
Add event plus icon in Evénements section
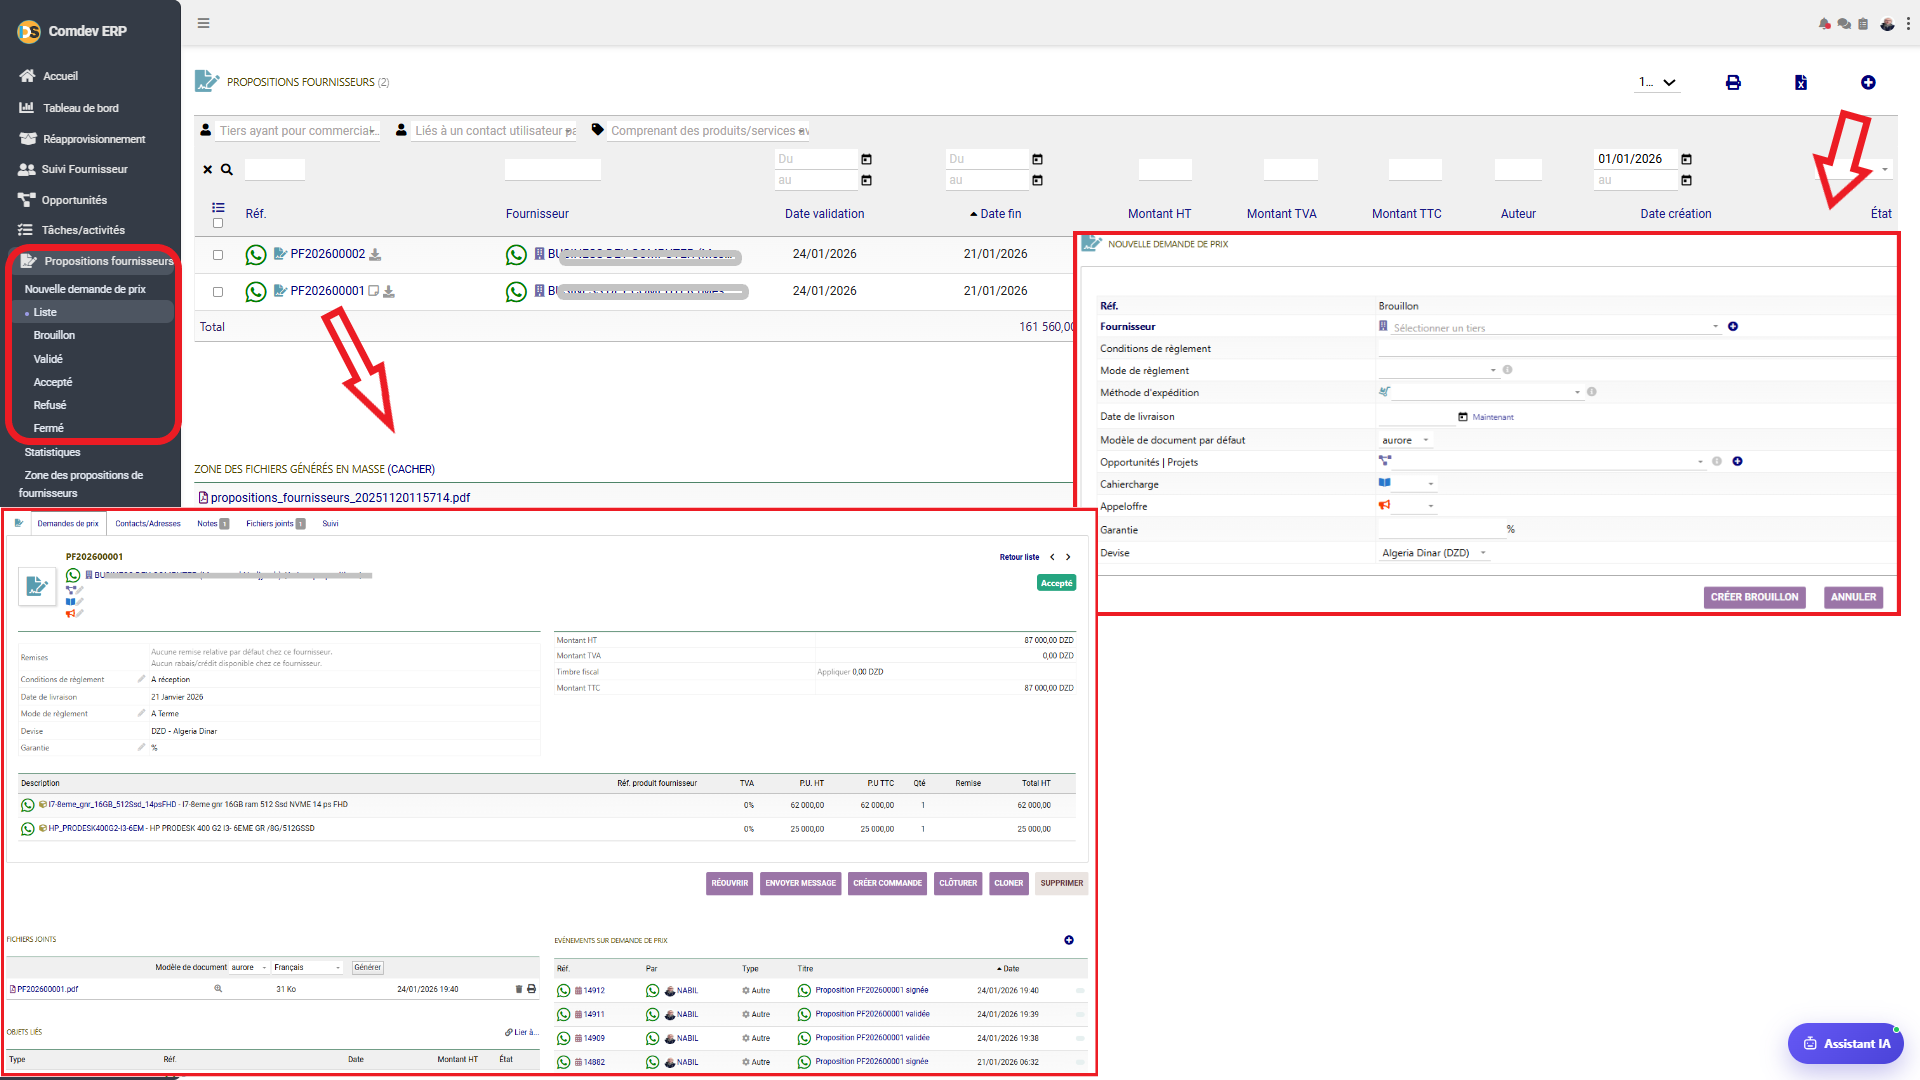1069,940
